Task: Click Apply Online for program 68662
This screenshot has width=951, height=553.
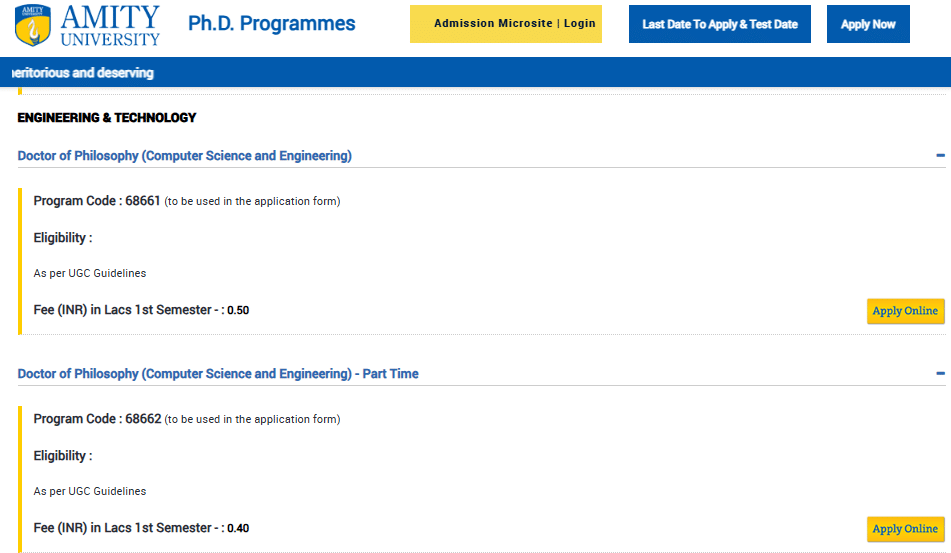Action: pyautogui.click(x=904, y=529)
